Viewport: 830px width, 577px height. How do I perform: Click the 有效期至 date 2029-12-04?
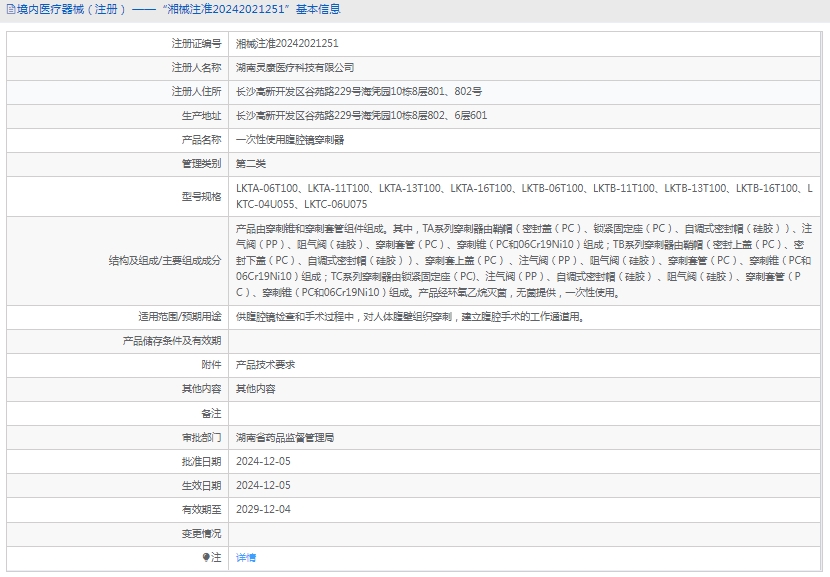tap(263, 509)
